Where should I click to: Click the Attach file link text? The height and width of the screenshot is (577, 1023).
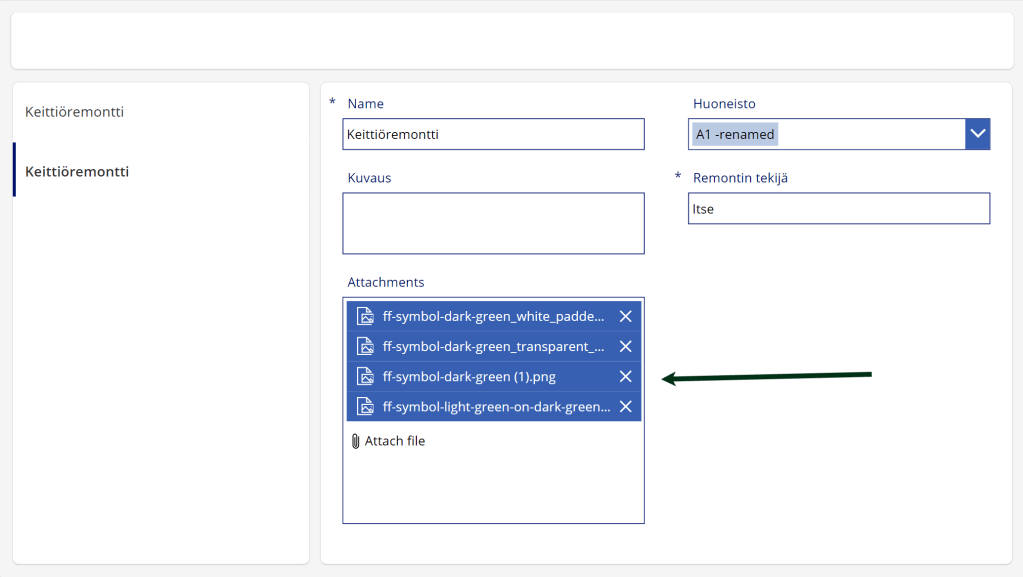point(394,441)
